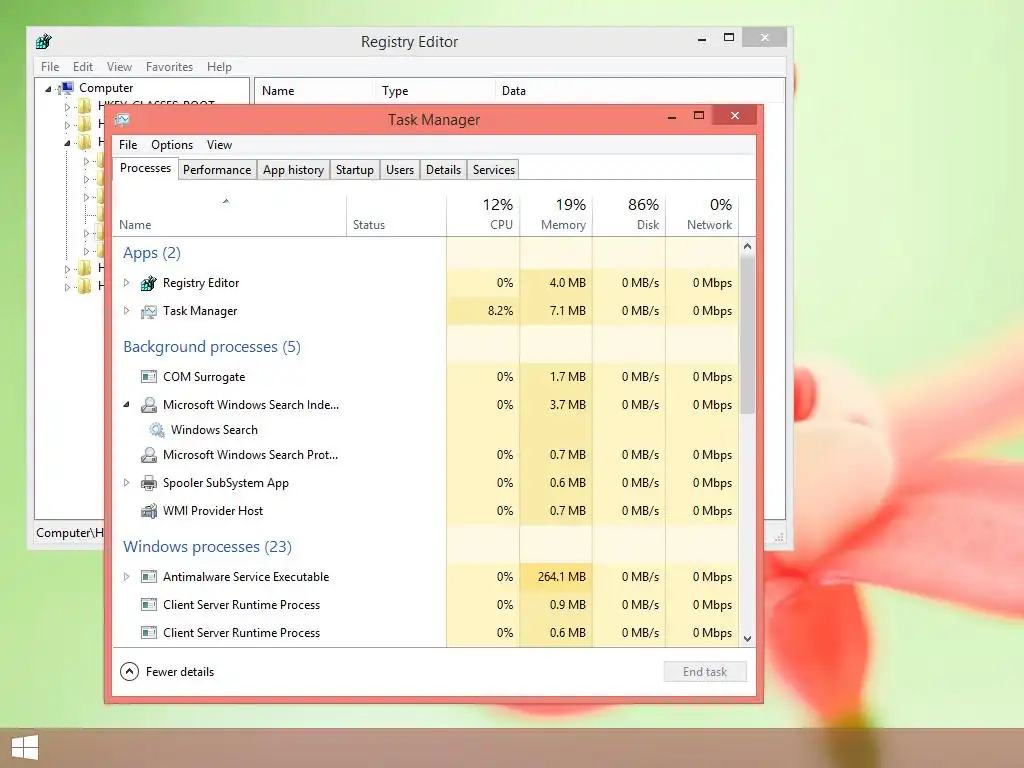Switch to the Startup tab

pos(355,170)
